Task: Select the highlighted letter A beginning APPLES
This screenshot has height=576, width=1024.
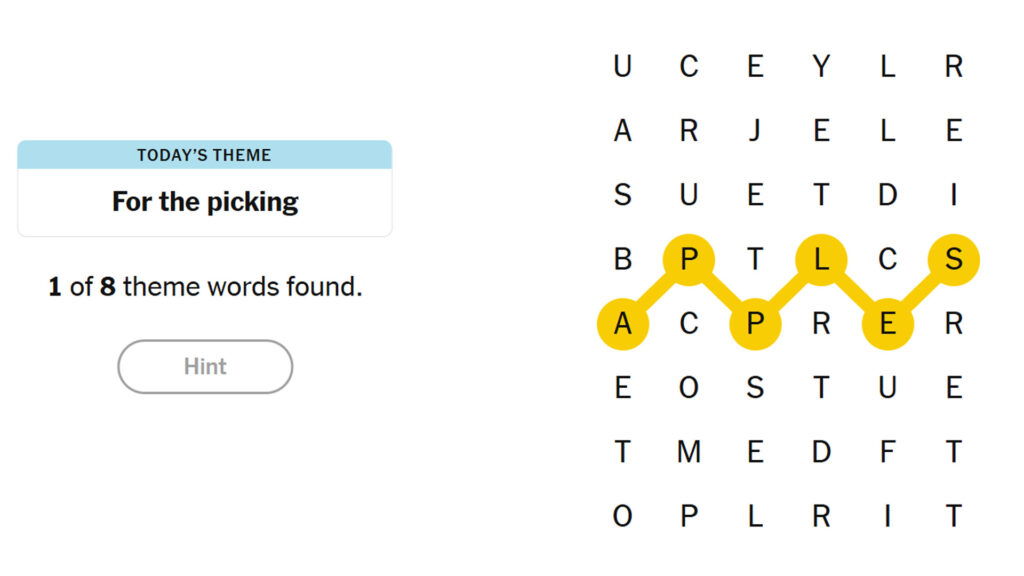Action: click(x=623, y=324)
